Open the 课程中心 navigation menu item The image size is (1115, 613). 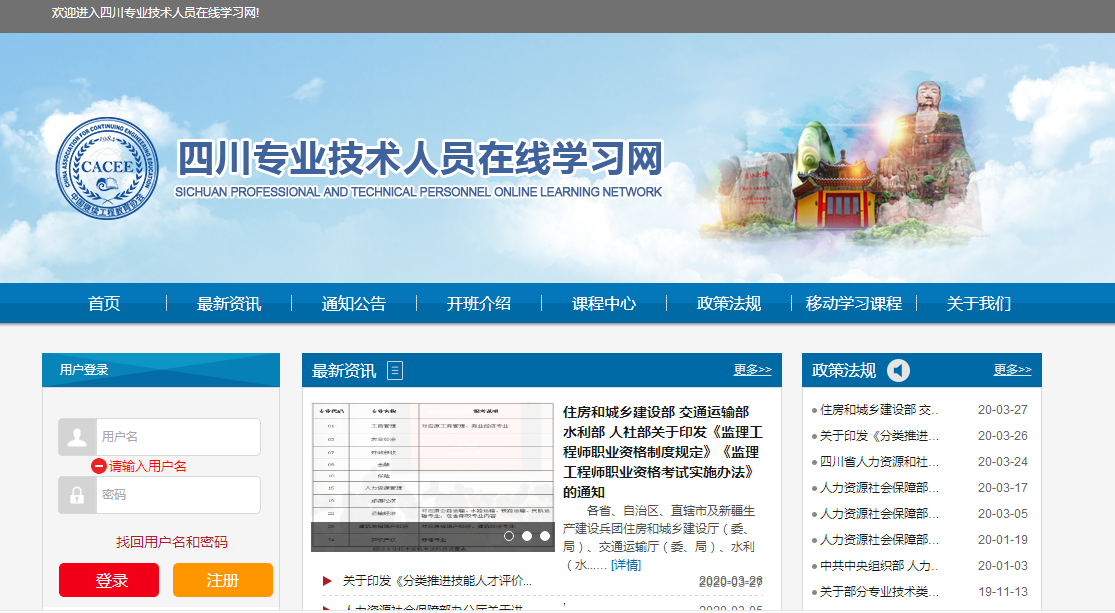point(603,304)
